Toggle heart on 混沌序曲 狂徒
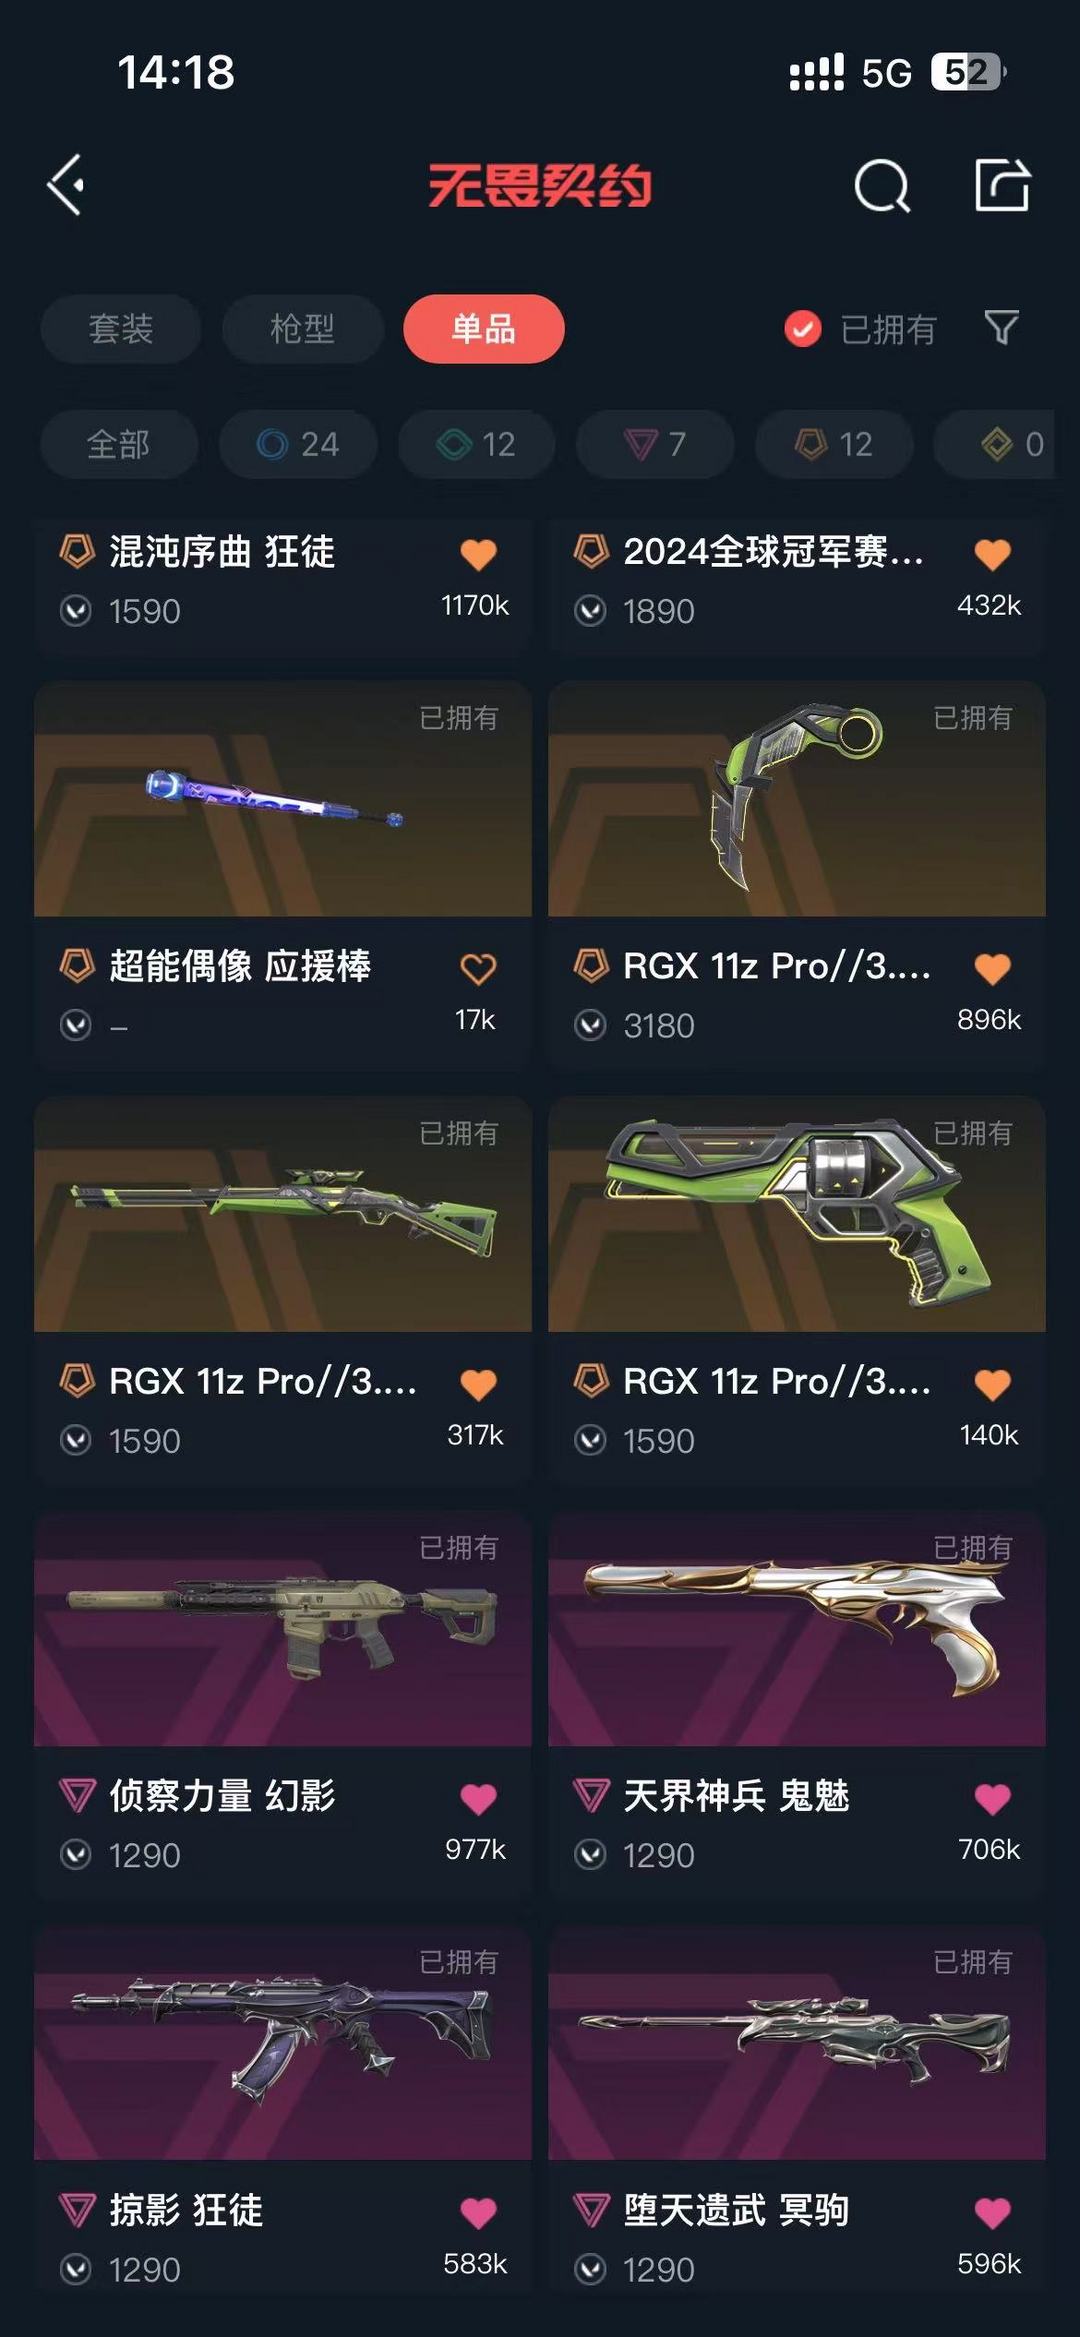This screenshot has height=2337, width=1080. [x=478, y=553]
